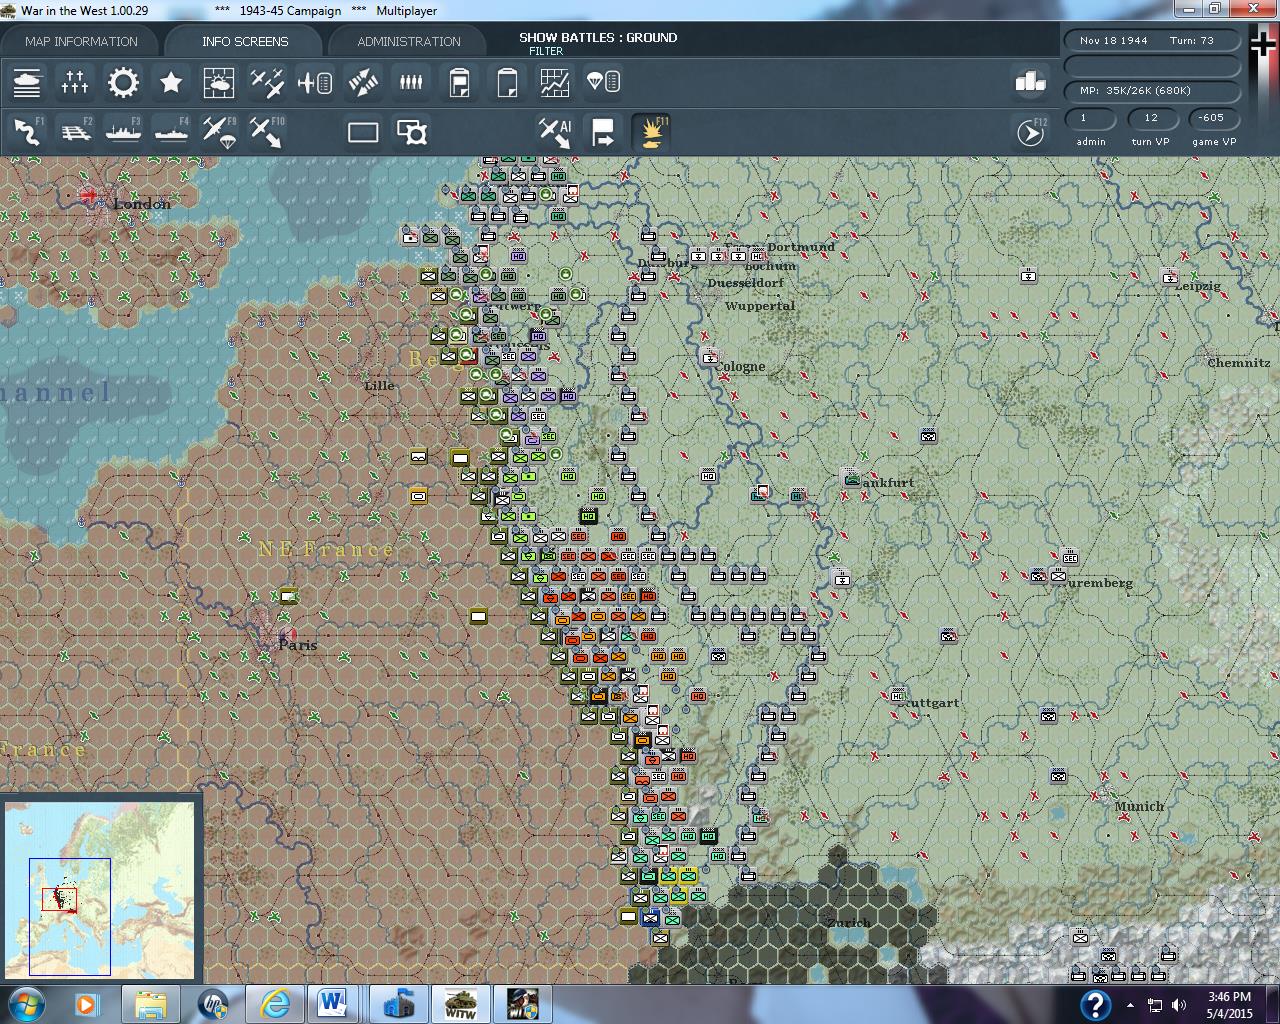Viewport: 1280px width, 1024px height.
Task: Click the London city label on map
Action: pos(142,204)
